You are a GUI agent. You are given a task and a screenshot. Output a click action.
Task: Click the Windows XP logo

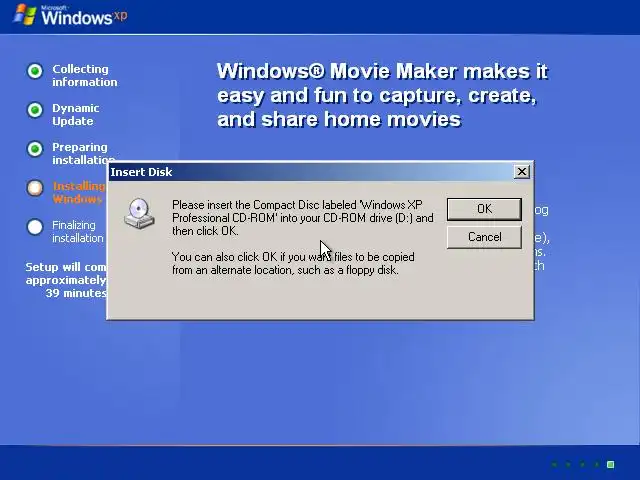pyautogui.click(x=71, y=16)
